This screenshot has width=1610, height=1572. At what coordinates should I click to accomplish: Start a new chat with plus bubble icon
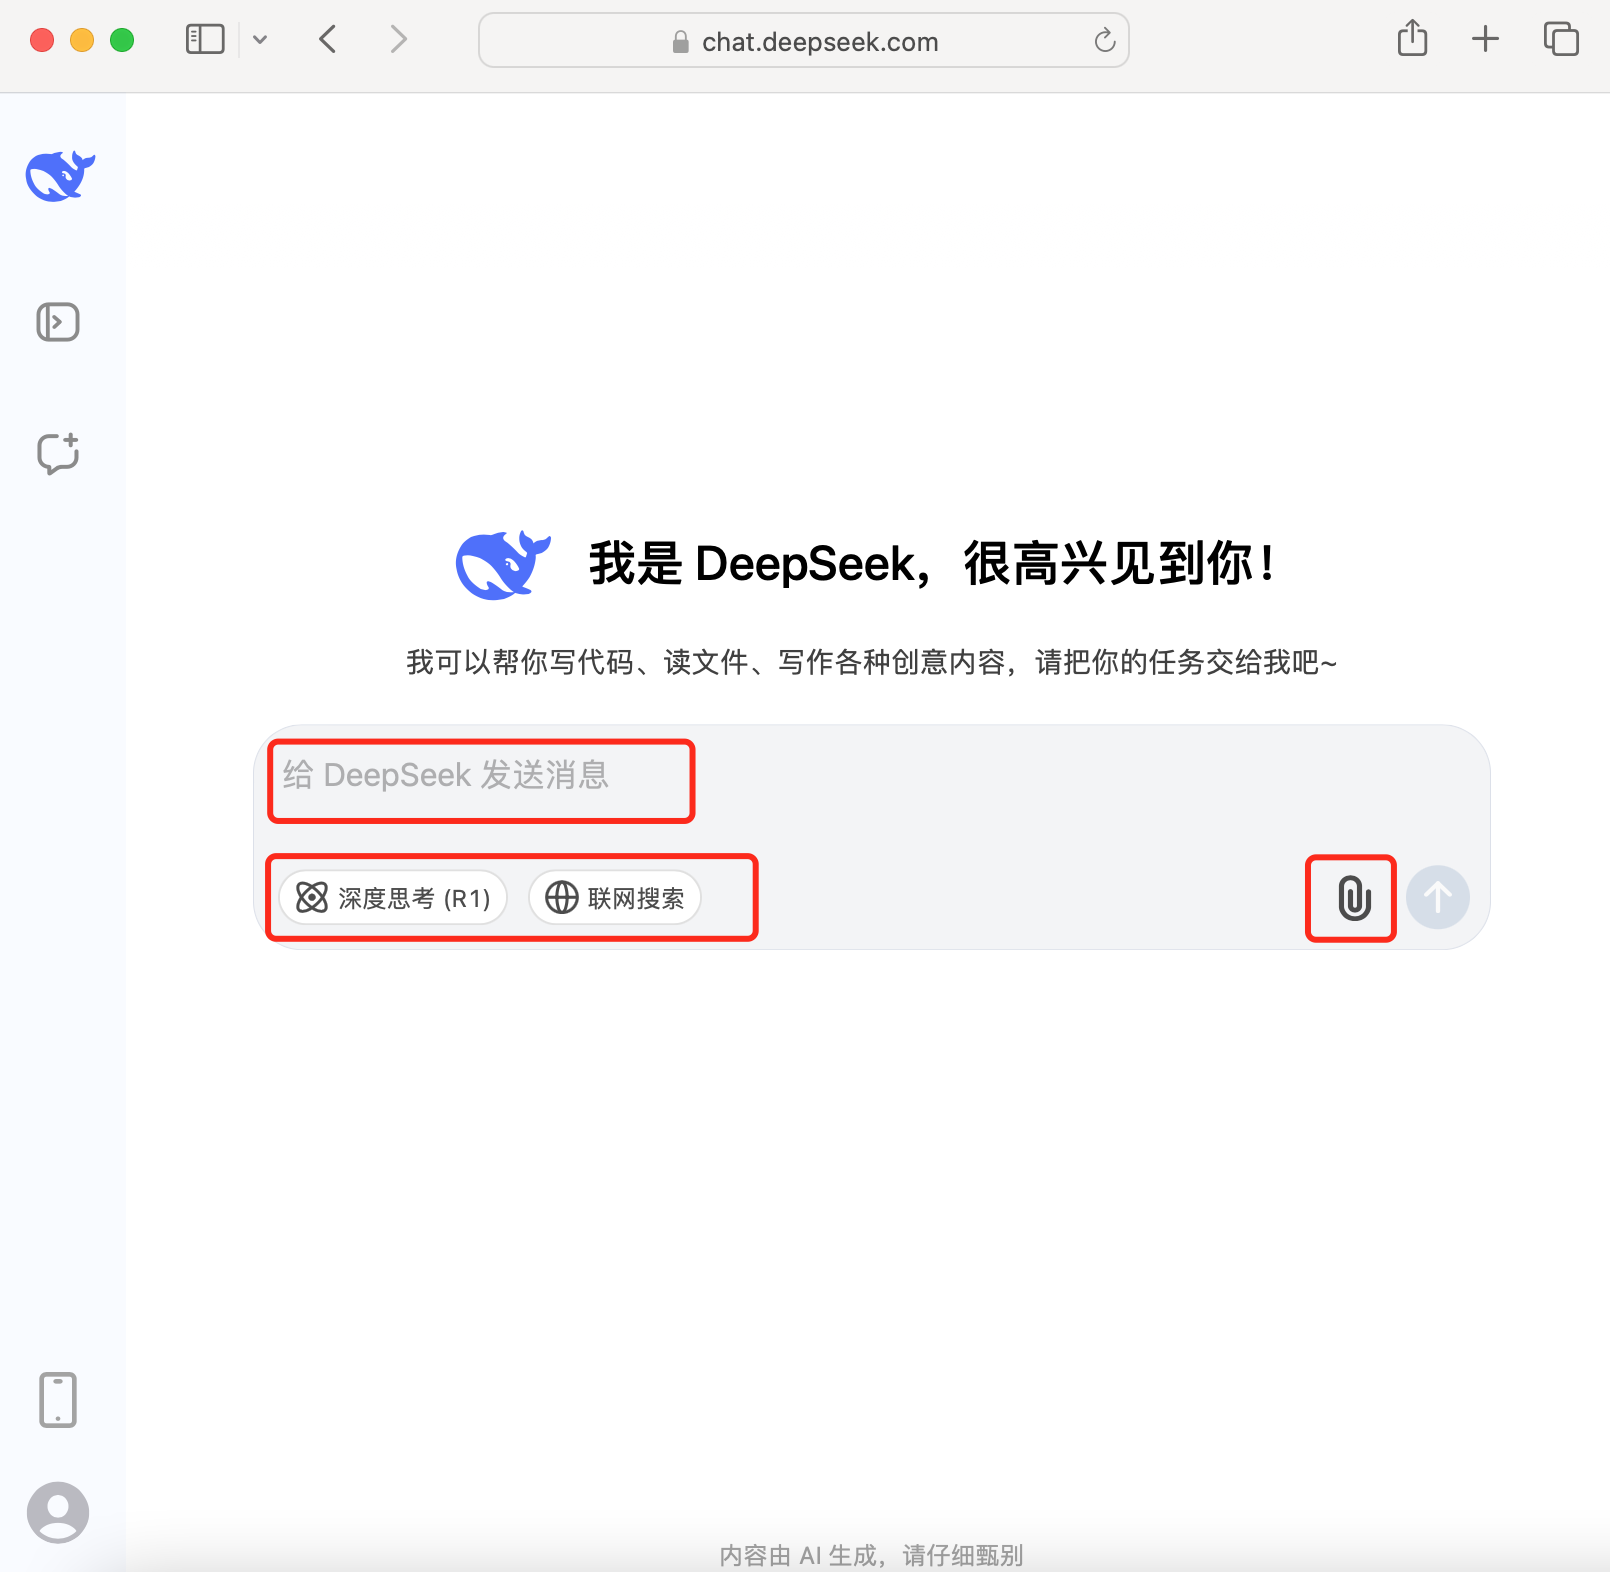(58, 453)
